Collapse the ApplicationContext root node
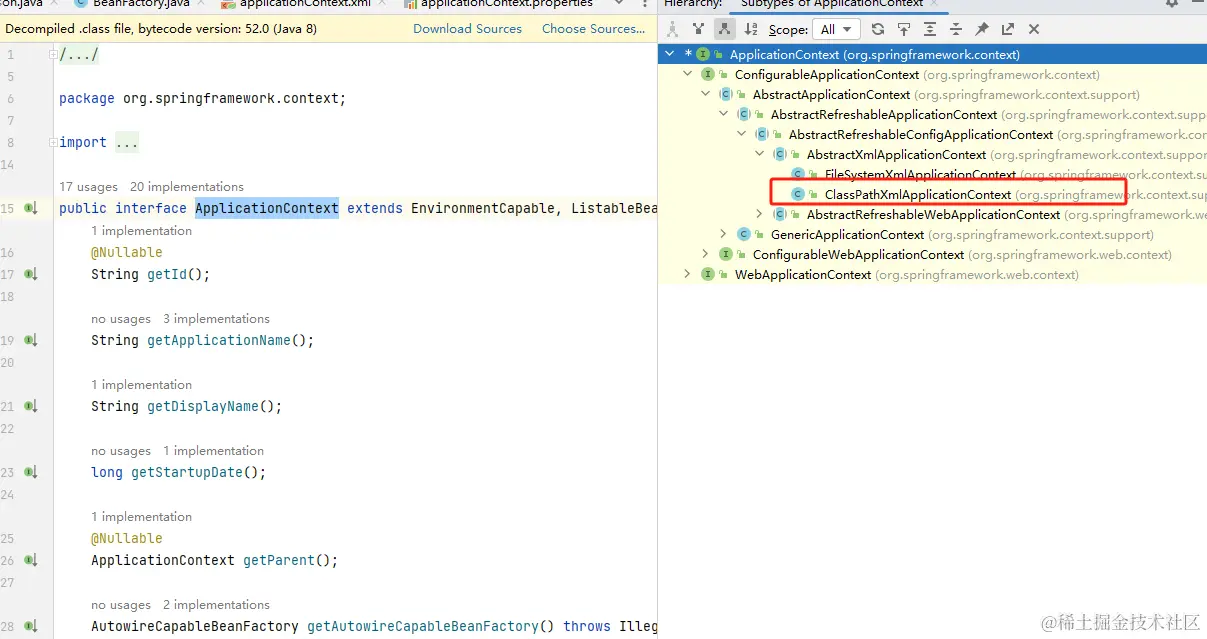The image size is (1207, 639). [x=669, y=54]
